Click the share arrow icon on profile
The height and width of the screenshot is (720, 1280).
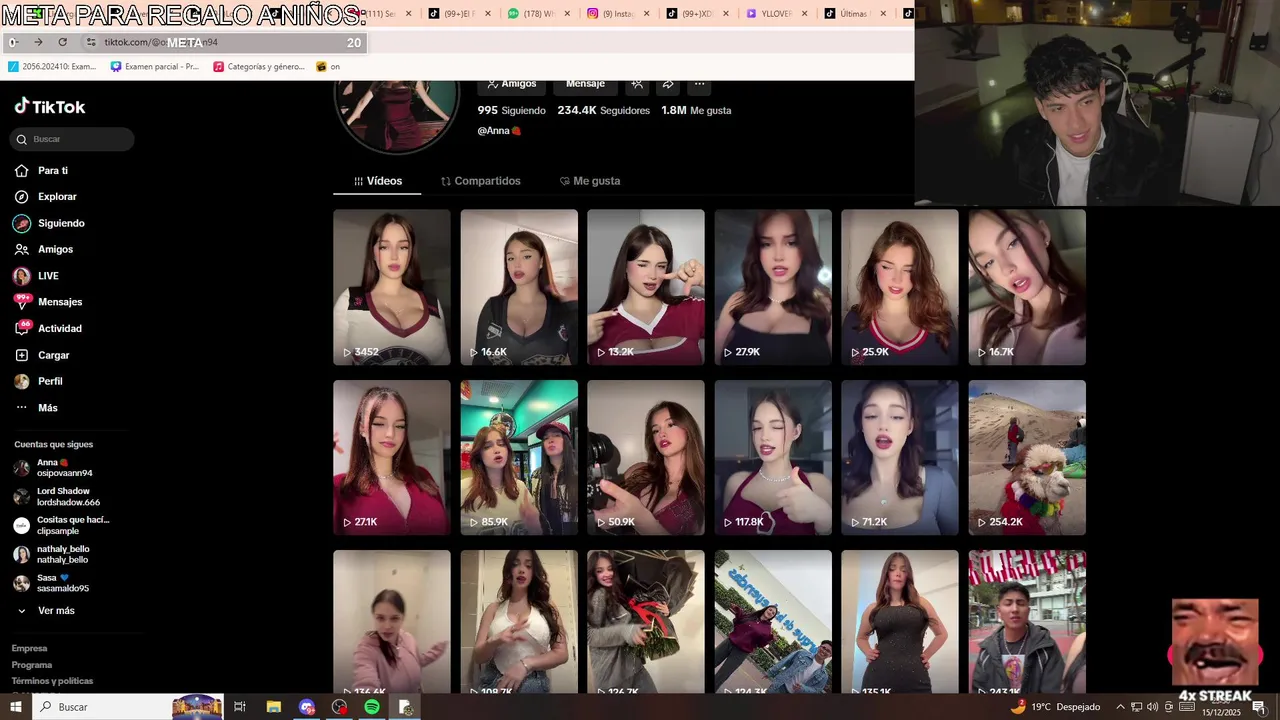tap(668, 84)
